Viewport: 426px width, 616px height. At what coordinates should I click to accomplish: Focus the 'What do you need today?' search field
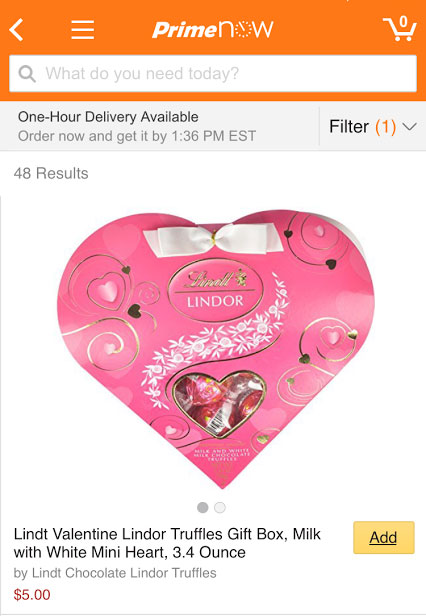point(213,73)
